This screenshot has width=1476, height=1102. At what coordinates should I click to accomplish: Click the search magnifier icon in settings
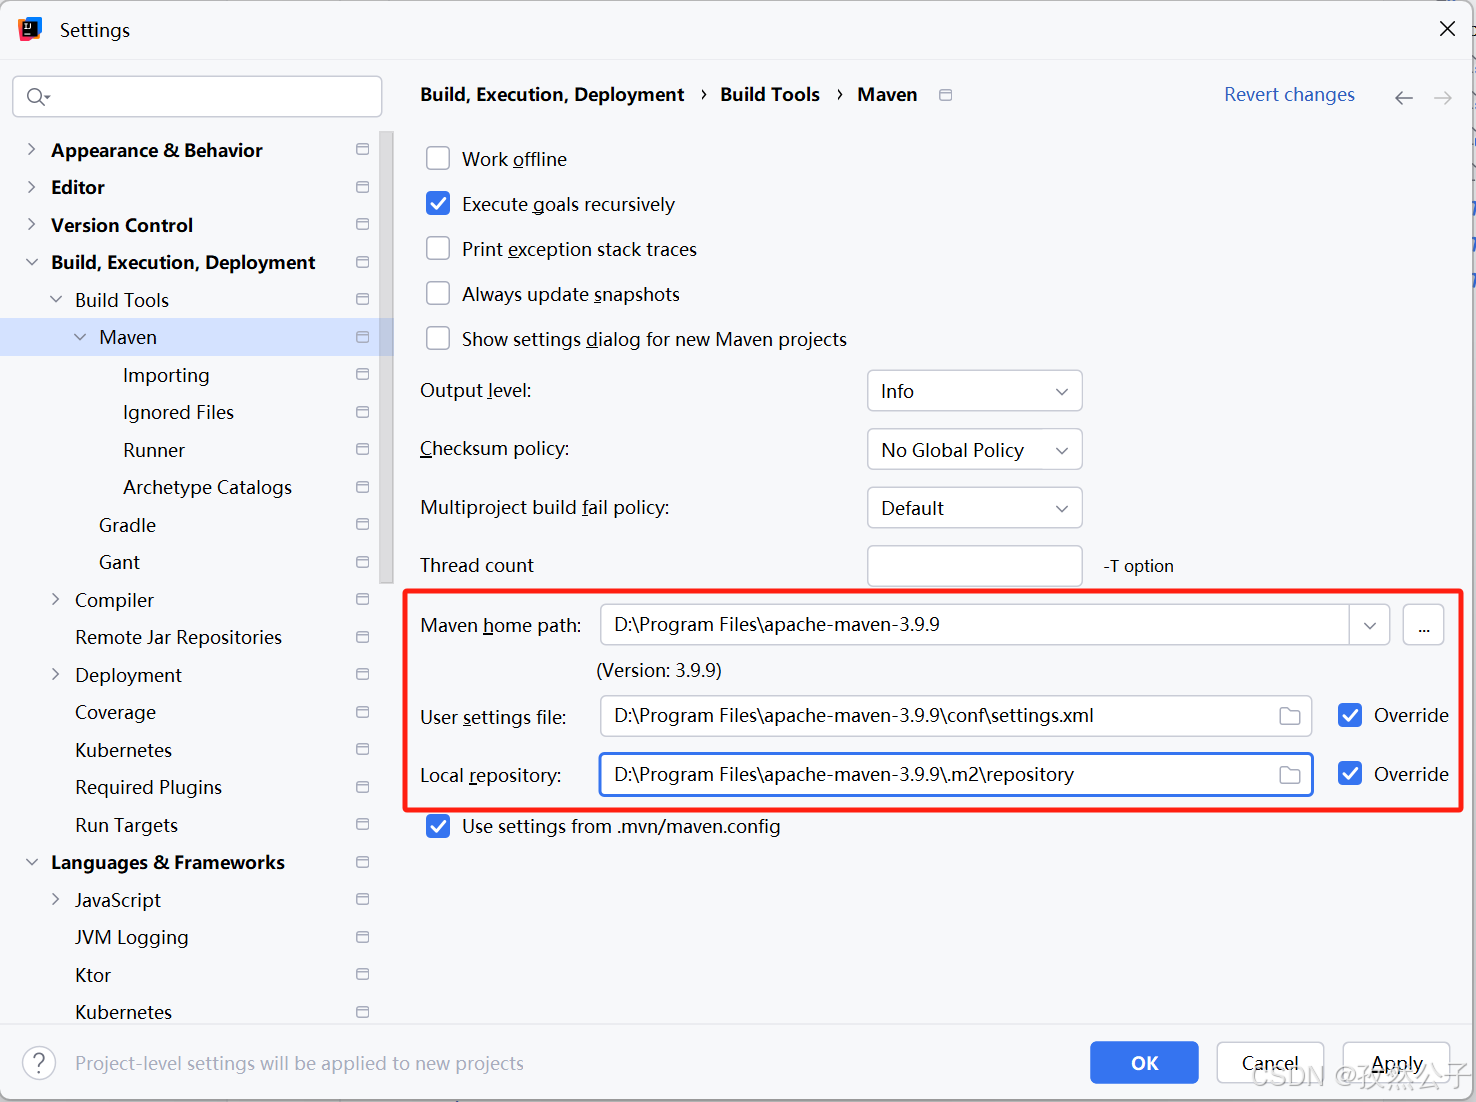point(38,97)
